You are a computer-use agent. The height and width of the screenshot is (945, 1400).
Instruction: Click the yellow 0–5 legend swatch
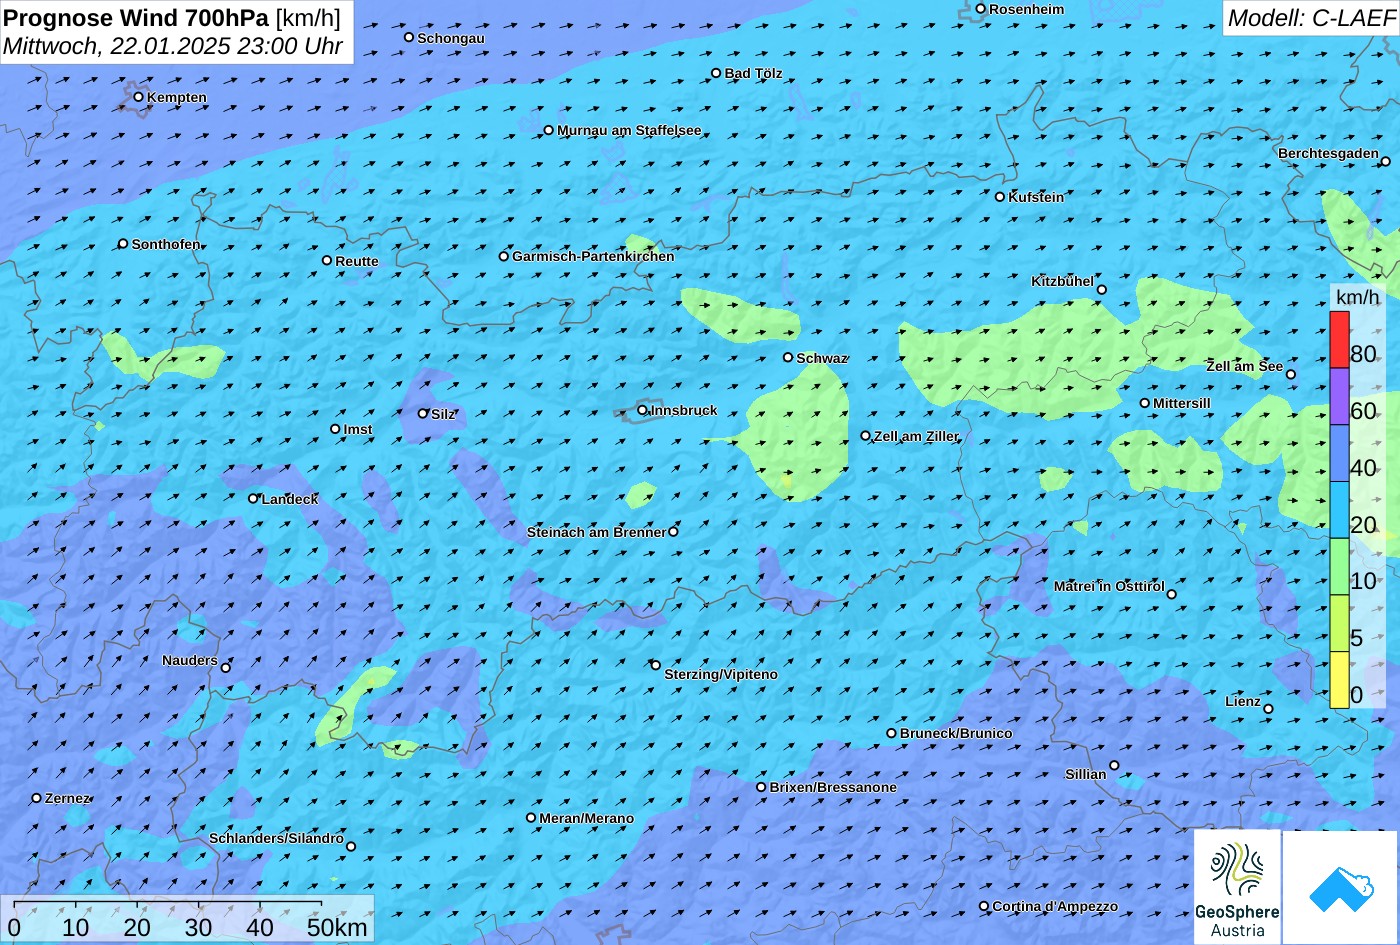(1339, 680)
